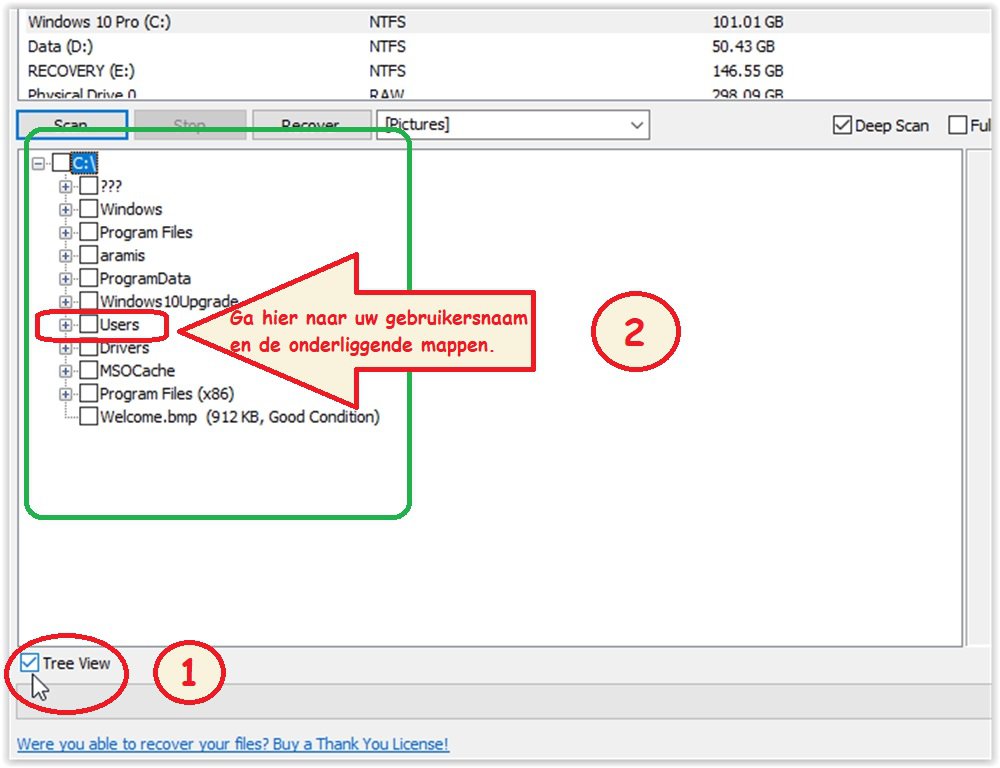Viewport: 1000px width, 768px height.
Task: Expand the ProgramData folder node
Action: pyautogui.click(x=65, y=279)
